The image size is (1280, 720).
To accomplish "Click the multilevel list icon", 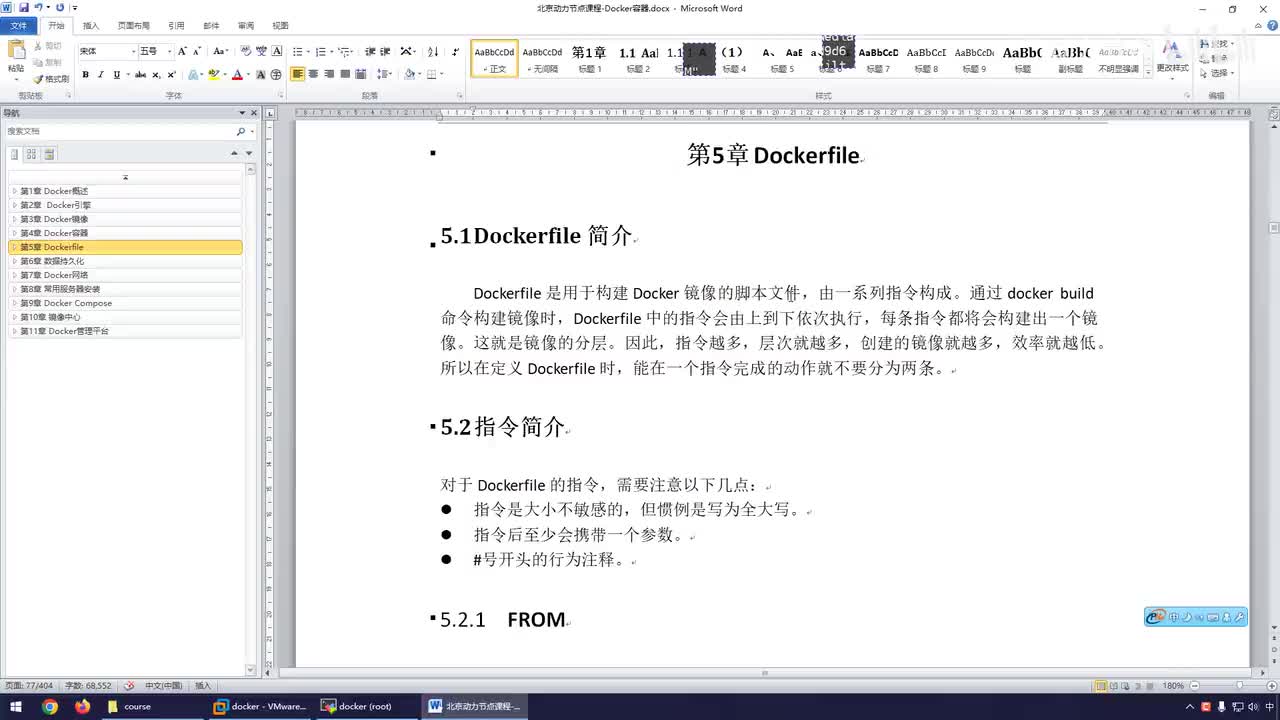I will pyautogui.click(x=344, y=51).
